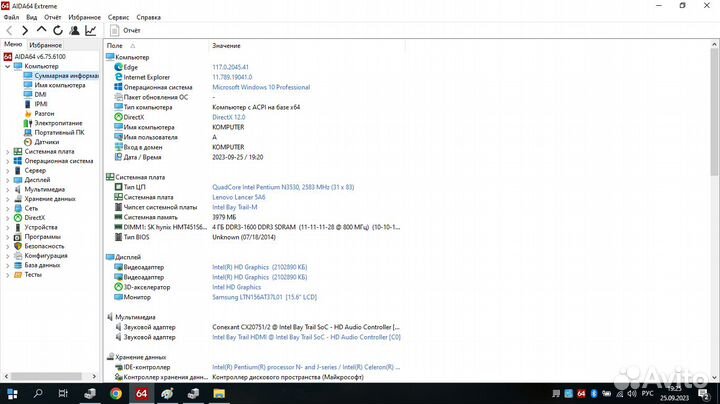Expand the Системная плата tree node
Image resolution: width=720 pixels, height=404 pixels.
point(7,152)
